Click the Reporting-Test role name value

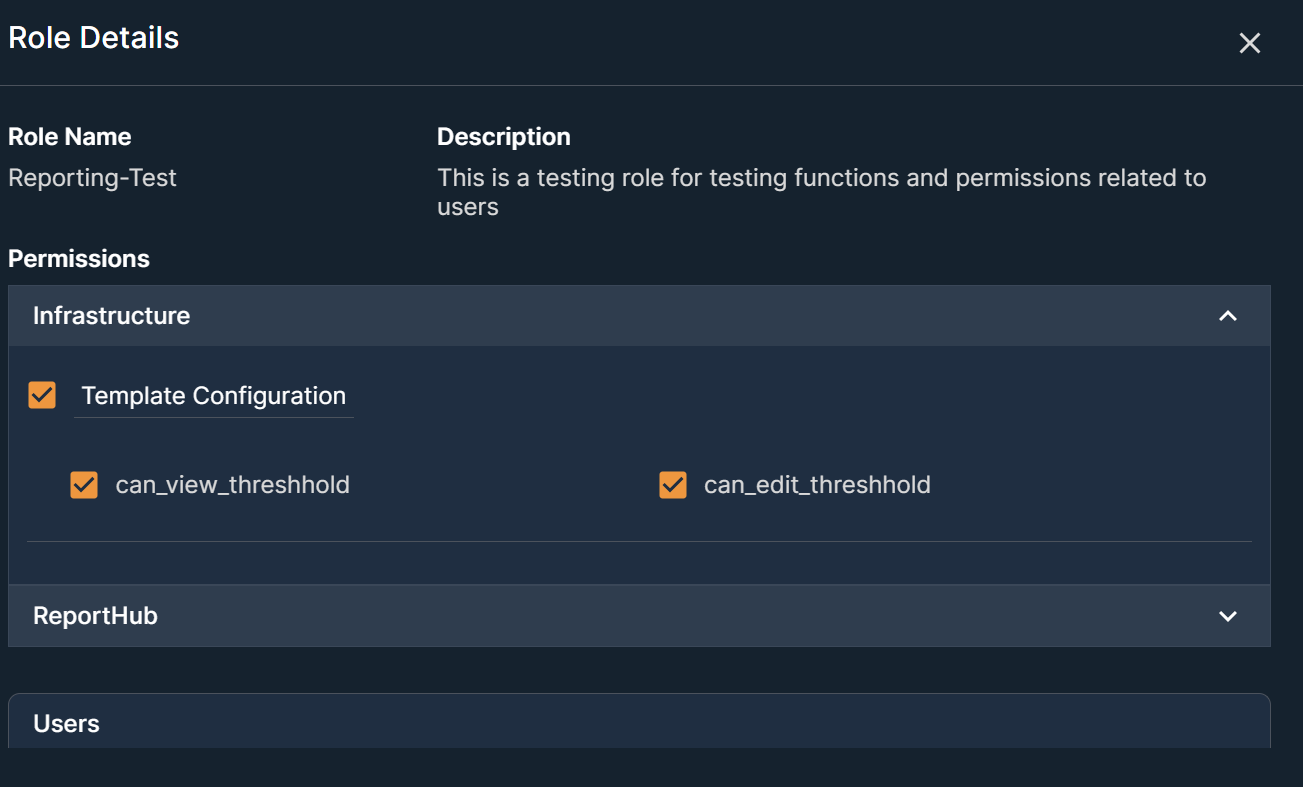[92, 178]
